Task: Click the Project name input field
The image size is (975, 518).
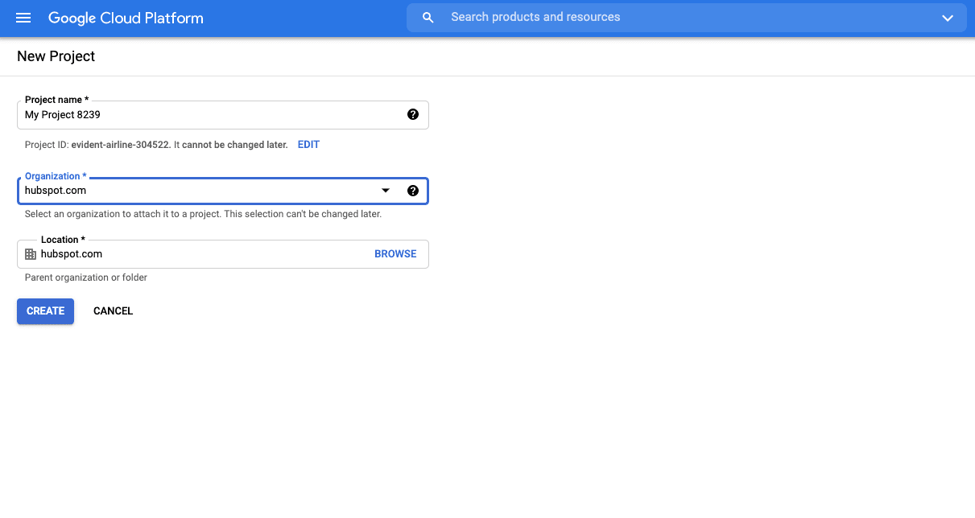Action: click(x=223, y=115)
